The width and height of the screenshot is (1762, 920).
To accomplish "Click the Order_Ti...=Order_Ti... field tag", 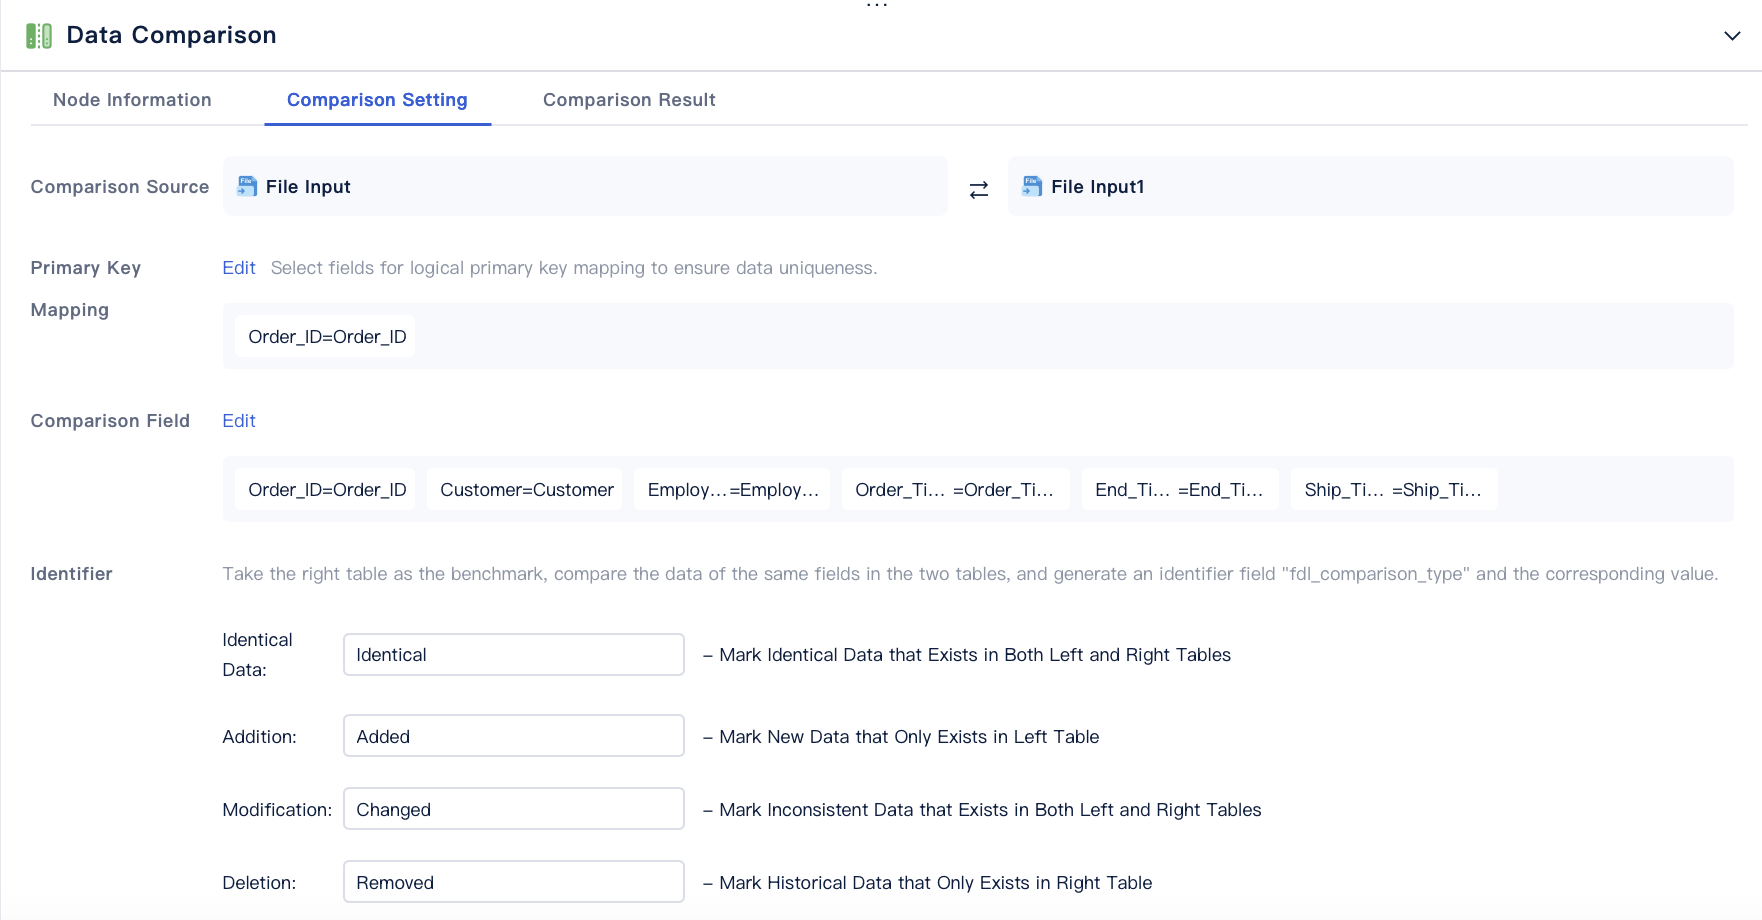I will tap(956, 489).
